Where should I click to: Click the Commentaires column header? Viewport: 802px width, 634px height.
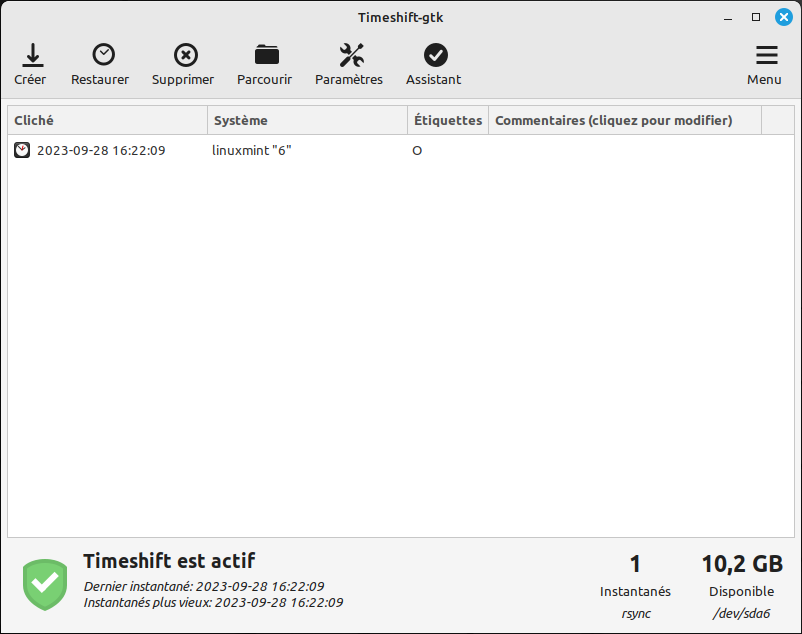point(625,120)
